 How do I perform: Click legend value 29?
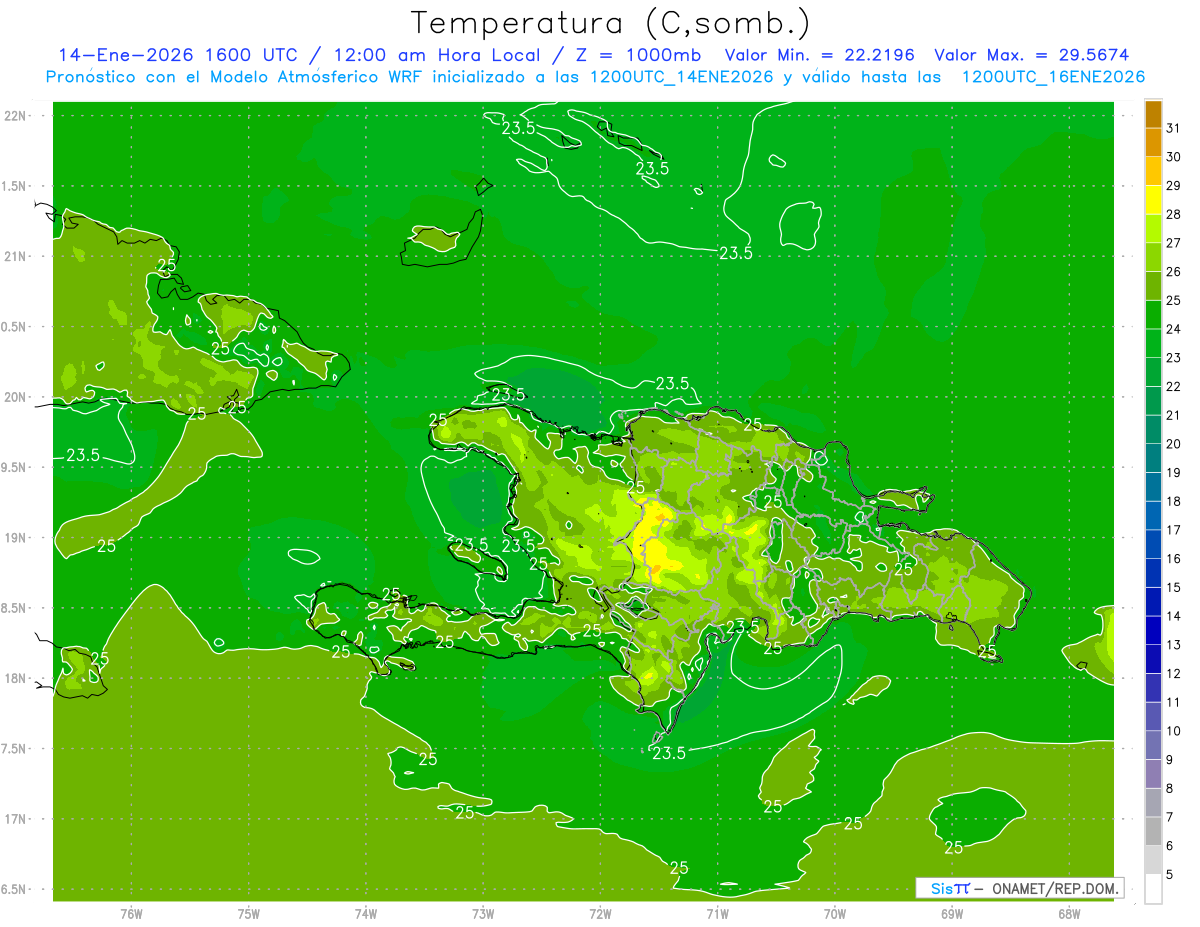click(x=1174, y=186)
